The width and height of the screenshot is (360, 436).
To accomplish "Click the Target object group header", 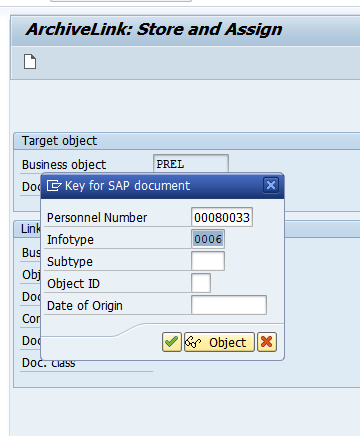I will [x=59, y=141].
